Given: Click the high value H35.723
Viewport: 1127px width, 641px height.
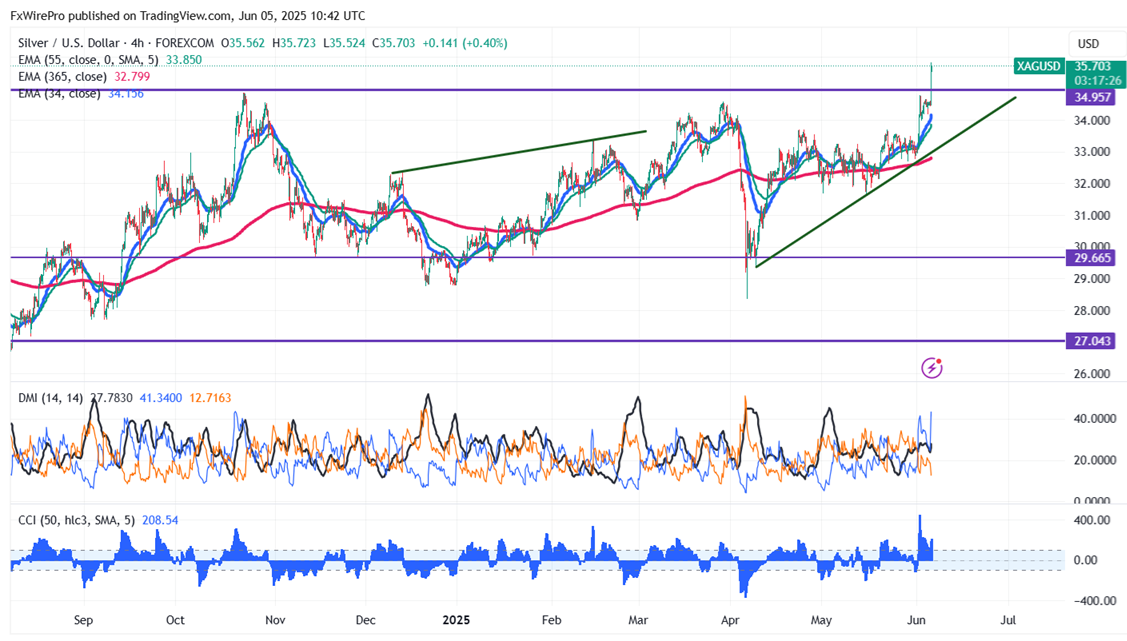Looking at the screenshot, I should [x=293, y=43].
